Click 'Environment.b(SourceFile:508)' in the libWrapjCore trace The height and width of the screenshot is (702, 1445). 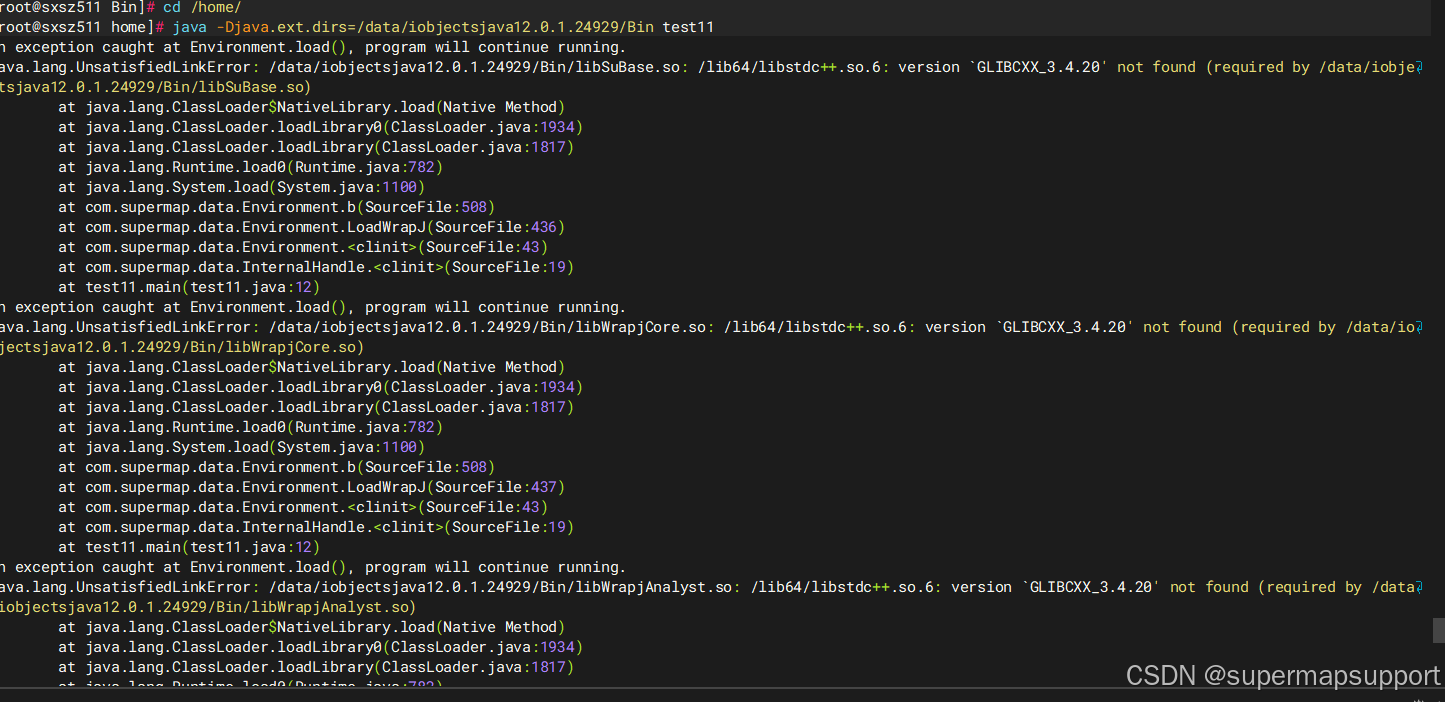click(276, 467)
